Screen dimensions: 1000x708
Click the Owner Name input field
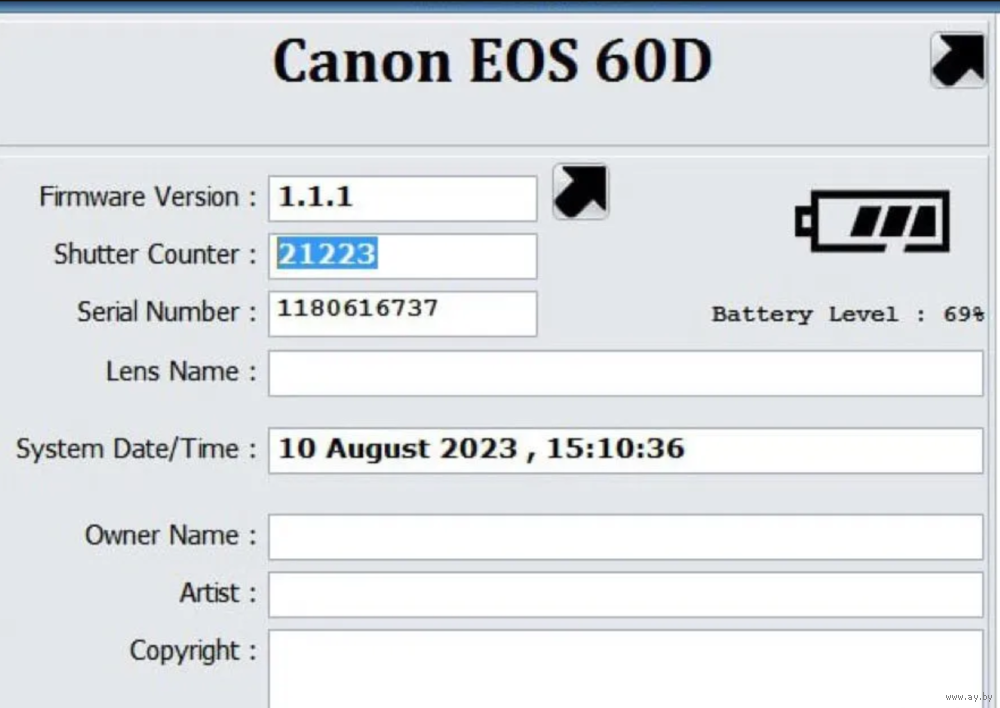[x=626, y=537]
